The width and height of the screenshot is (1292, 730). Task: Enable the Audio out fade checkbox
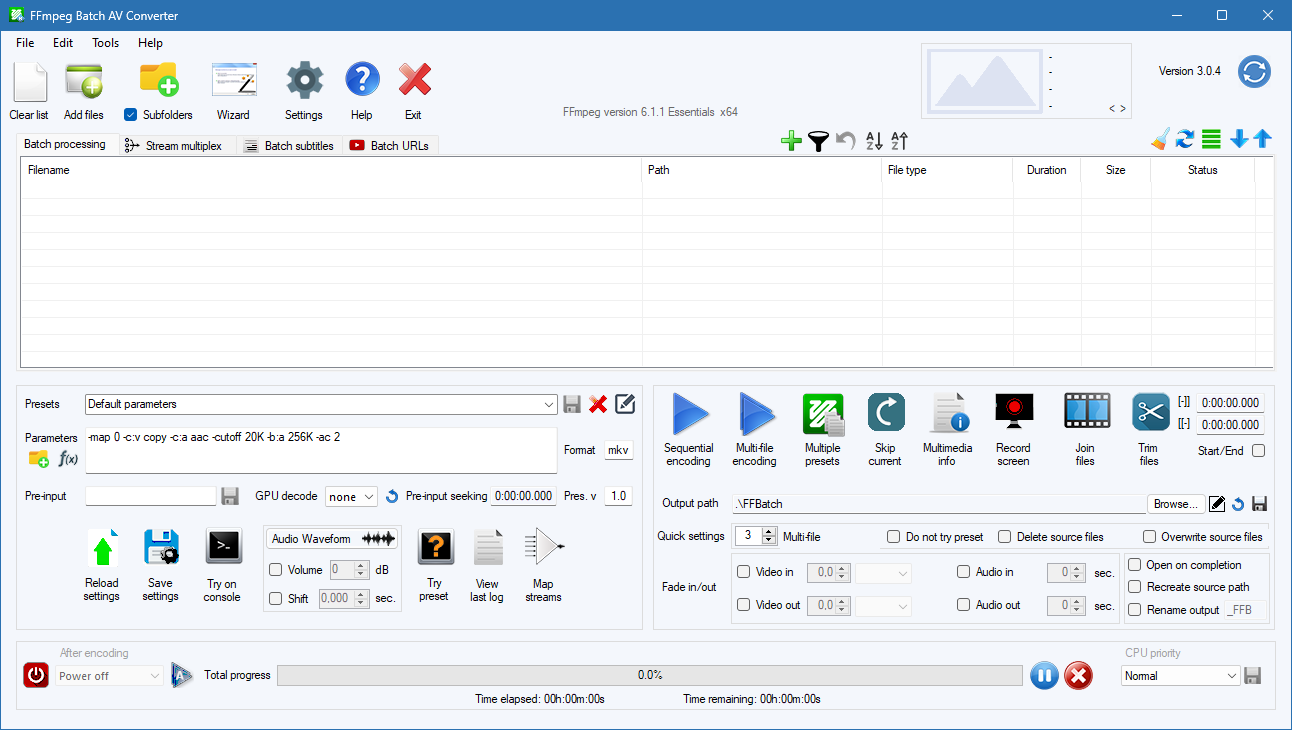964,605
